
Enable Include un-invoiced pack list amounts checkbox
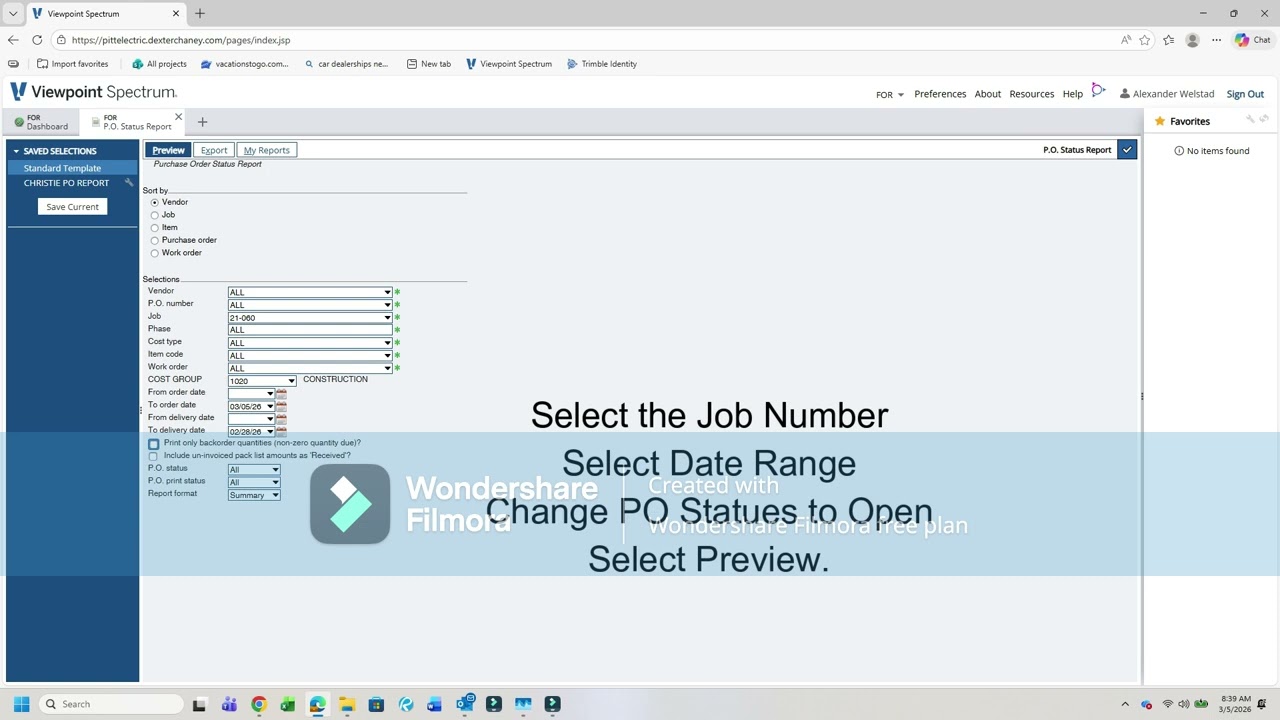[153, 456]
